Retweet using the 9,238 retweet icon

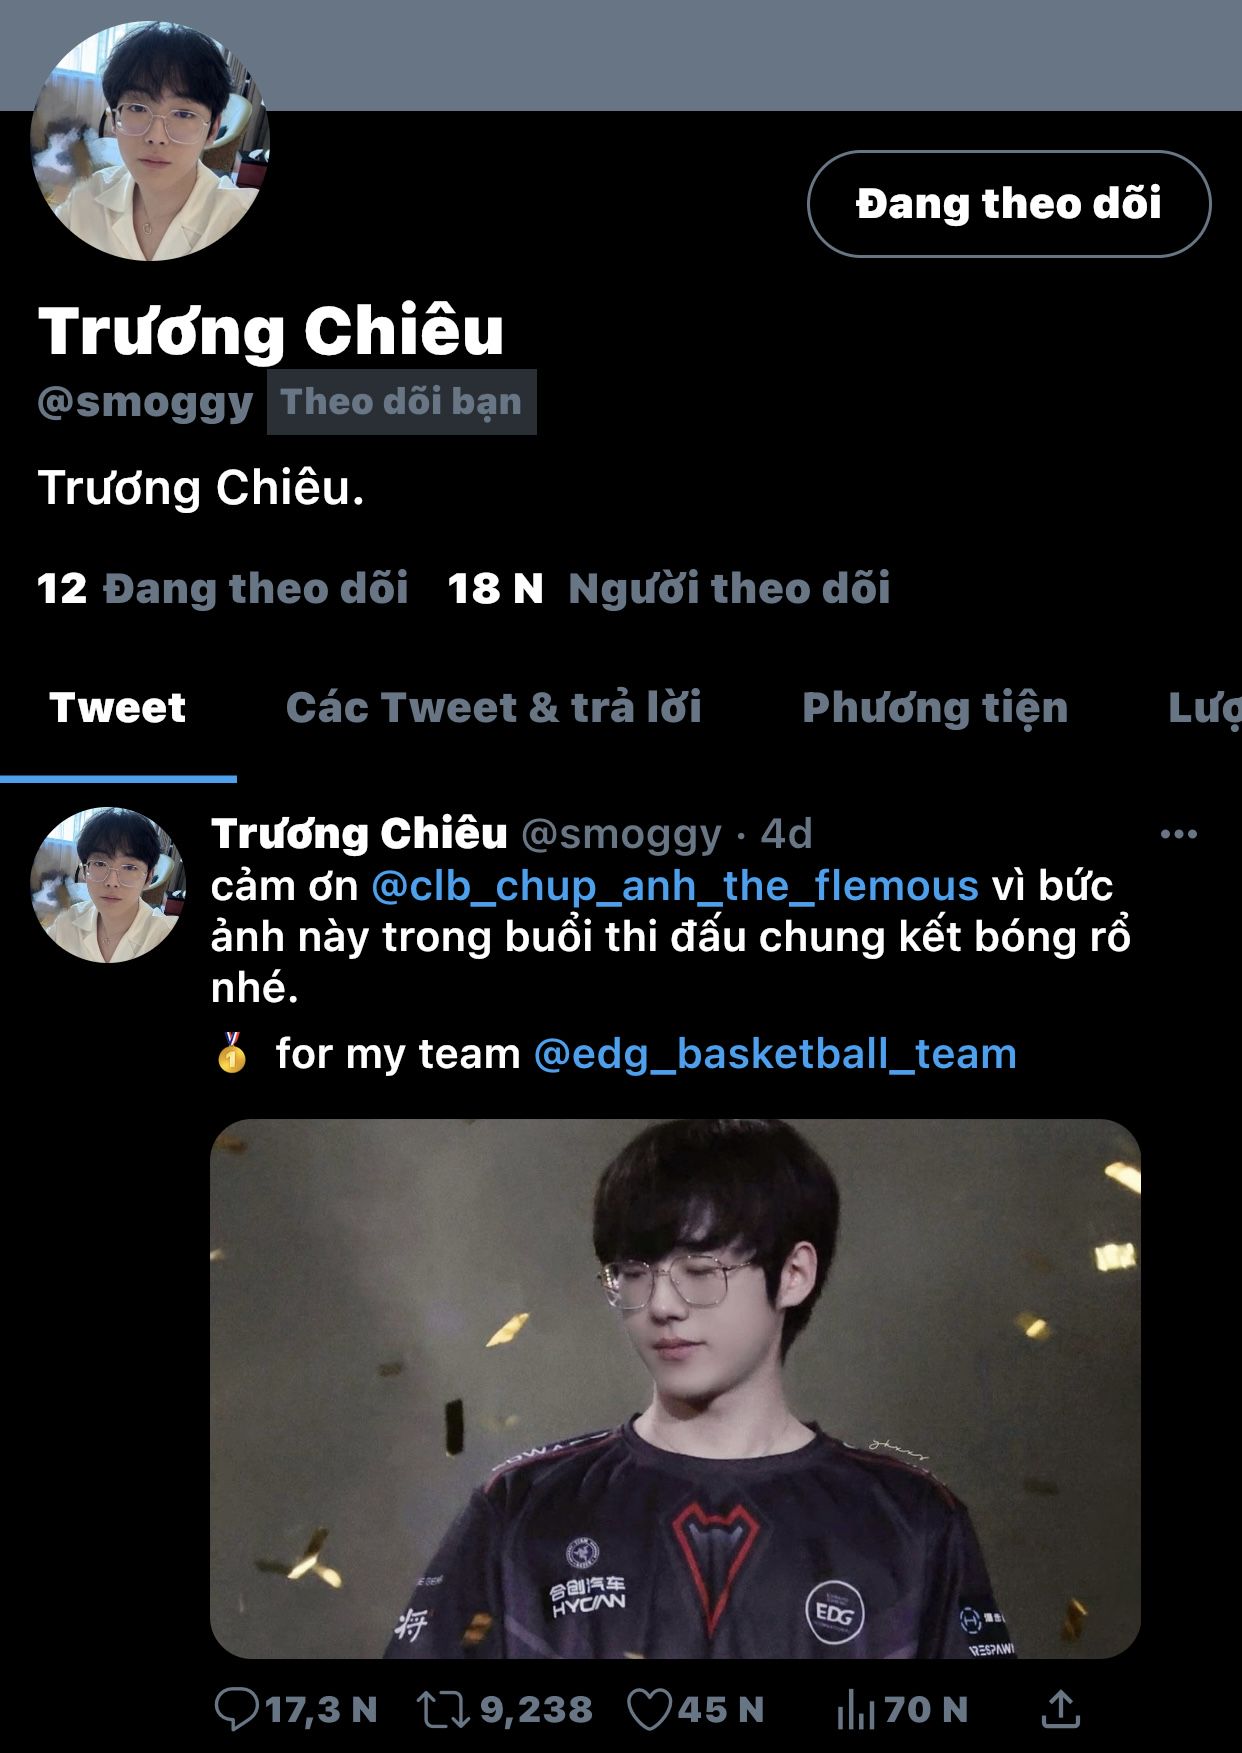(442, 1709)
